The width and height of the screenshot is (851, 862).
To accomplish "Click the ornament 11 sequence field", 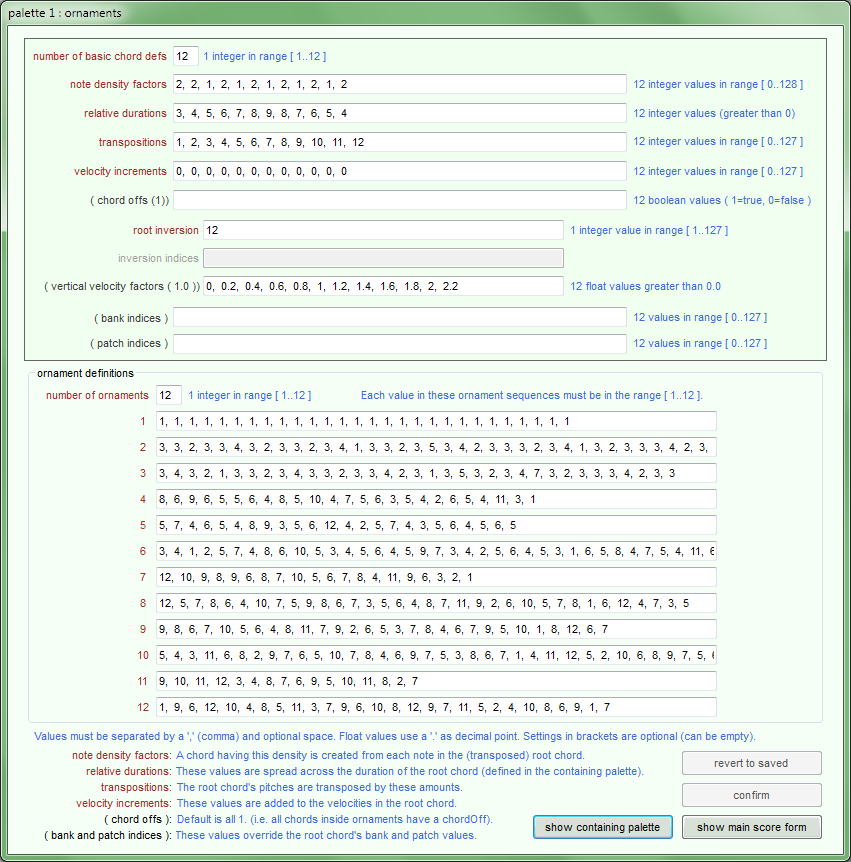I will coord(436,681).
